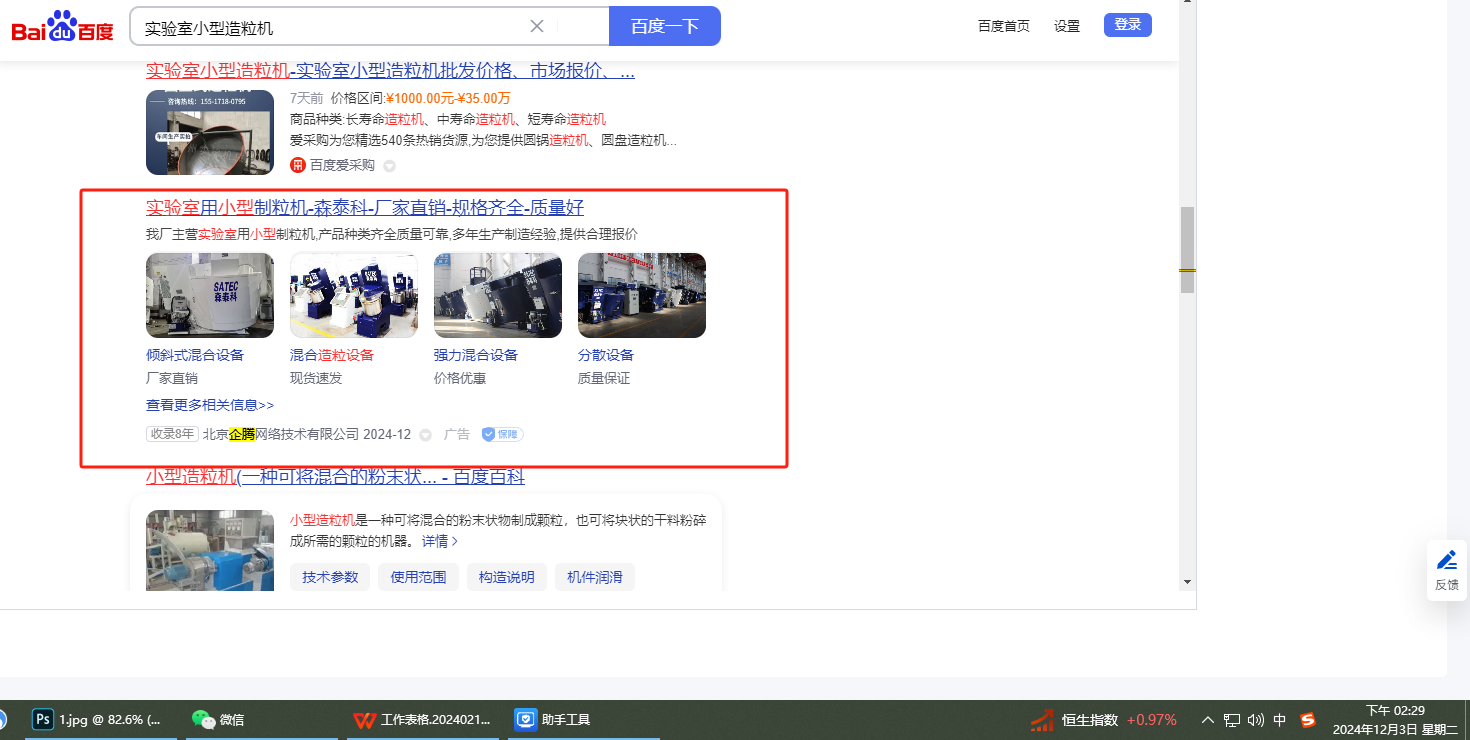Viewport: 1470px width, 740px height.
Task: Click the scrollbar down arrow of the page
Action: [x=1188, y=581]
